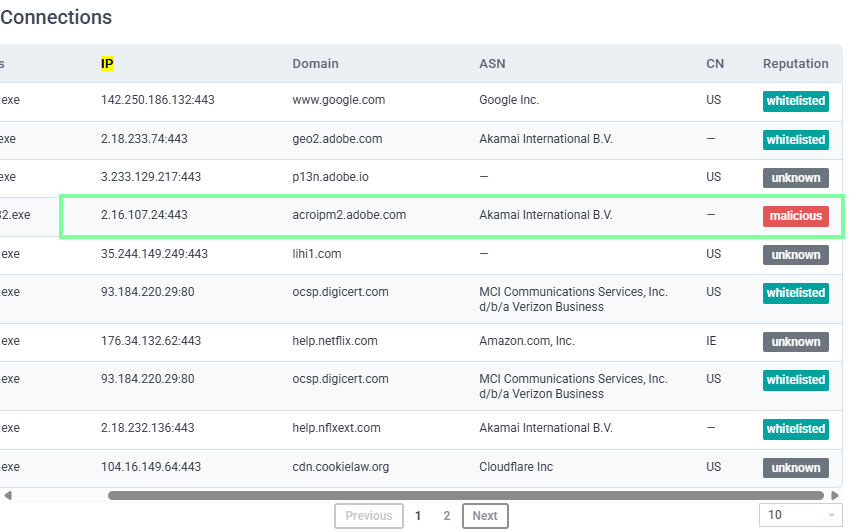
Task: Go to page 2 of connections
Action: (447, 516)
